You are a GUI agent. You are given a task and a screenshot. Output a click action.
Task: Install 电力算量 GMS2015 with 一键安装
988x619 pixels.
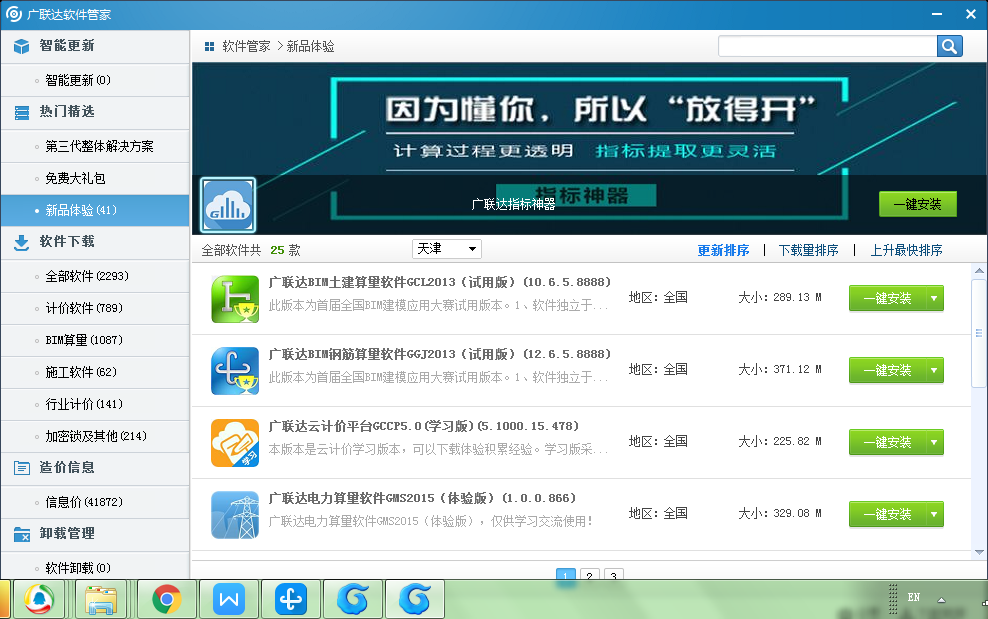[x=887, y=514]
